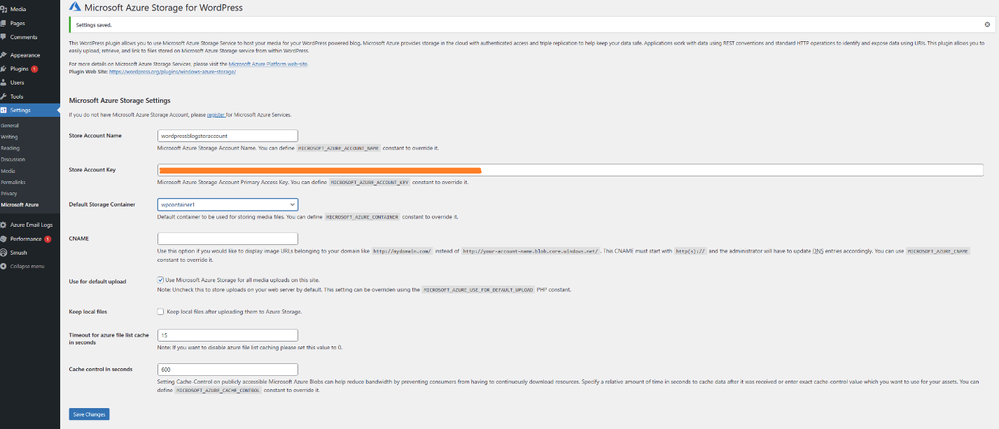The image size is (999, 429).
Task: Open Permalinks settings submenu item
Action: point(13,182)
